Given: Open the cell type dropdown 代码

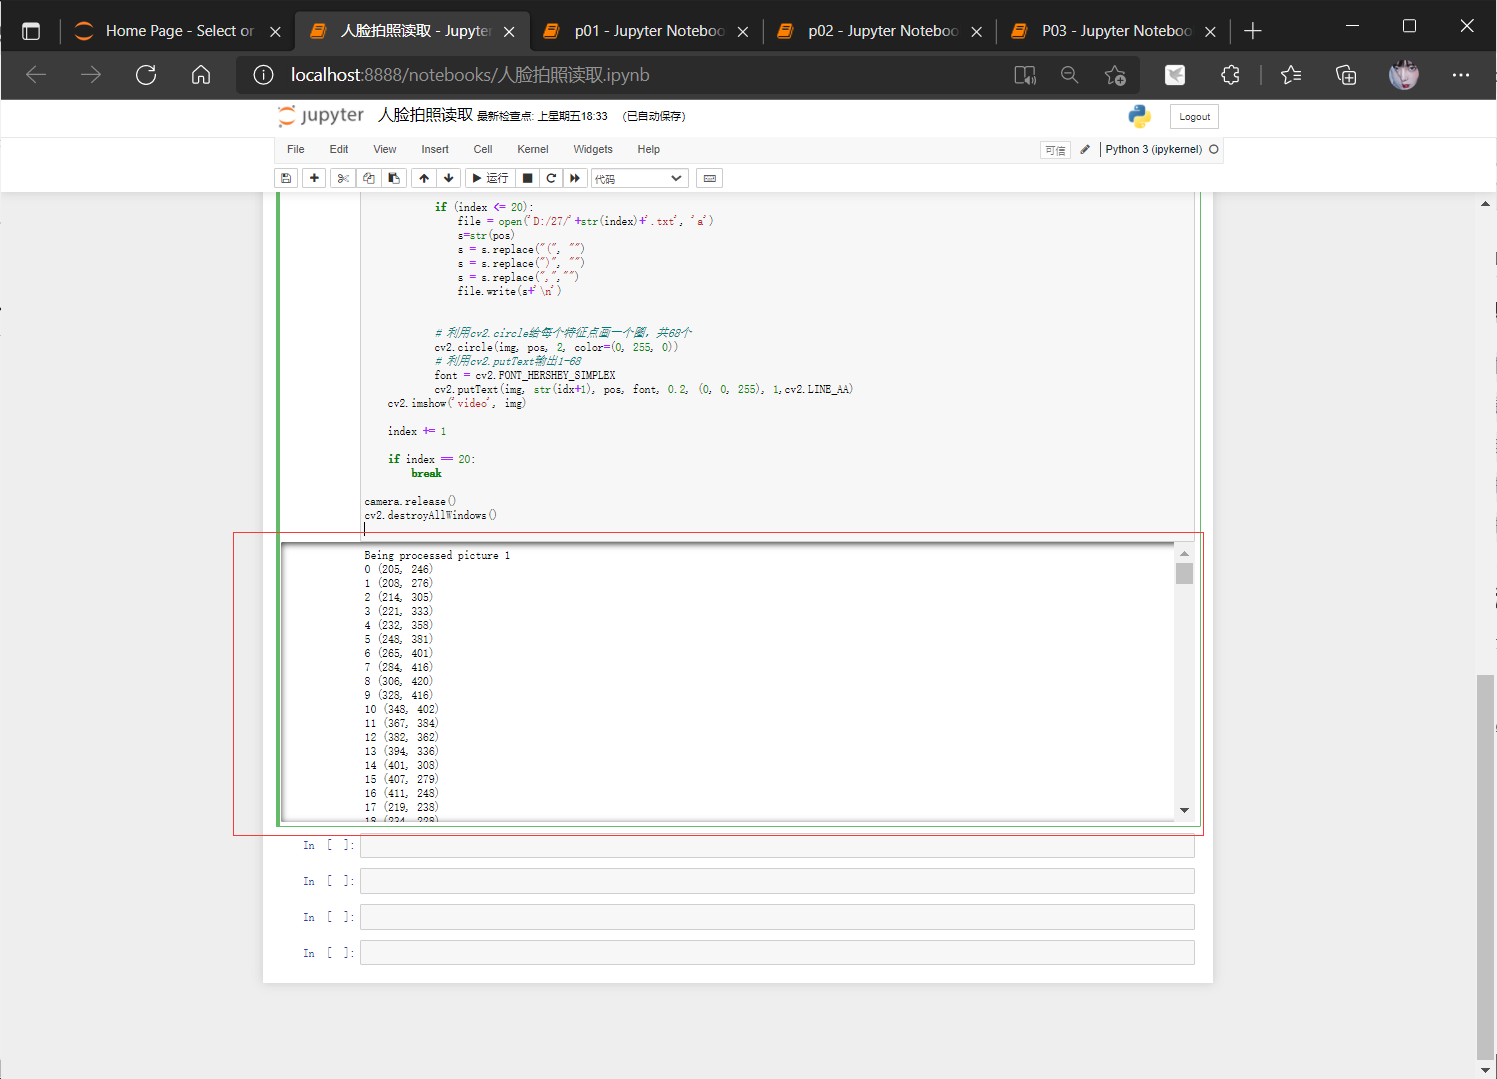Looking at the screenshot, I should pyautogui.click(x=640, y=178).
